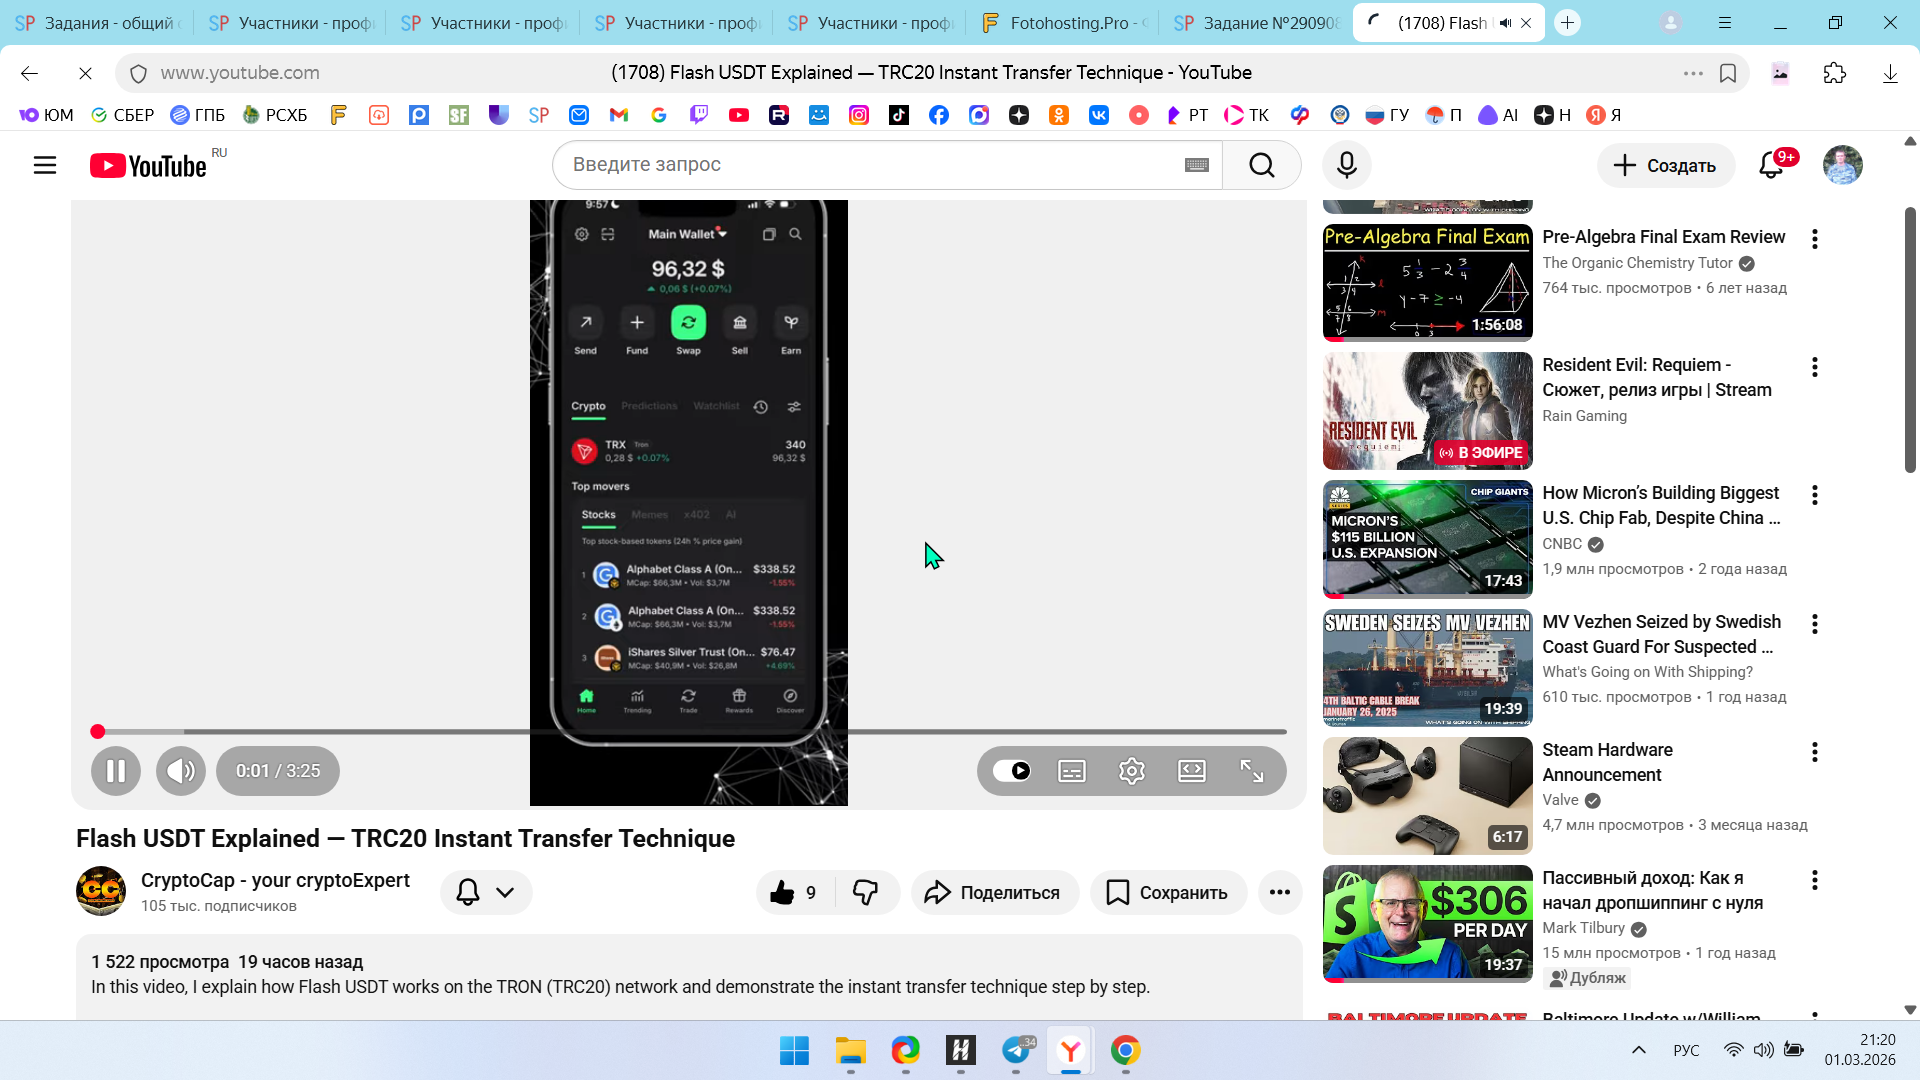Open player settings via the gear icon
This screenshot has height=1080, width=1920.
tap(1132, 771)
